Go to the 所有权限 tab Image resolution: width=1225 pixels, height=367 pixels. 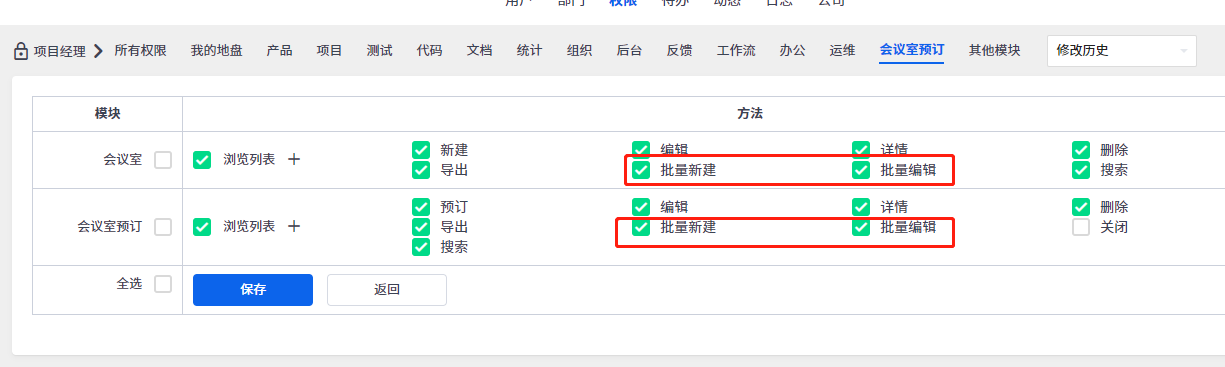tap(140, 50)
